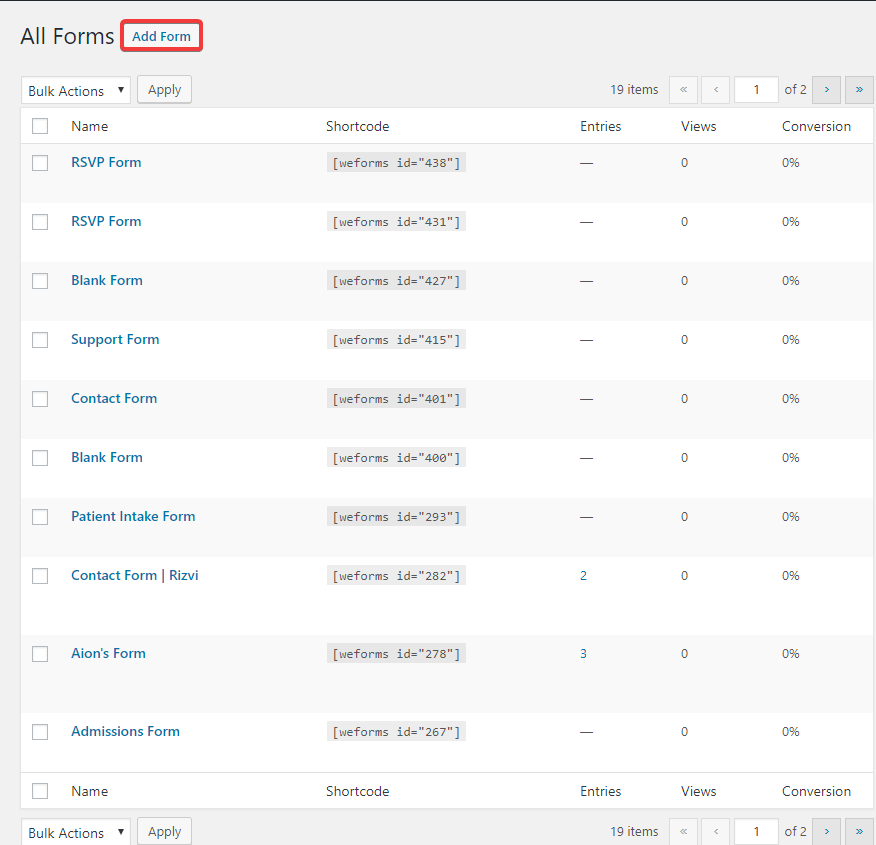This screenshot has height=845, width=876.
Task: Select shortcode [weforms id="278"]
Action: coord(396,653)
